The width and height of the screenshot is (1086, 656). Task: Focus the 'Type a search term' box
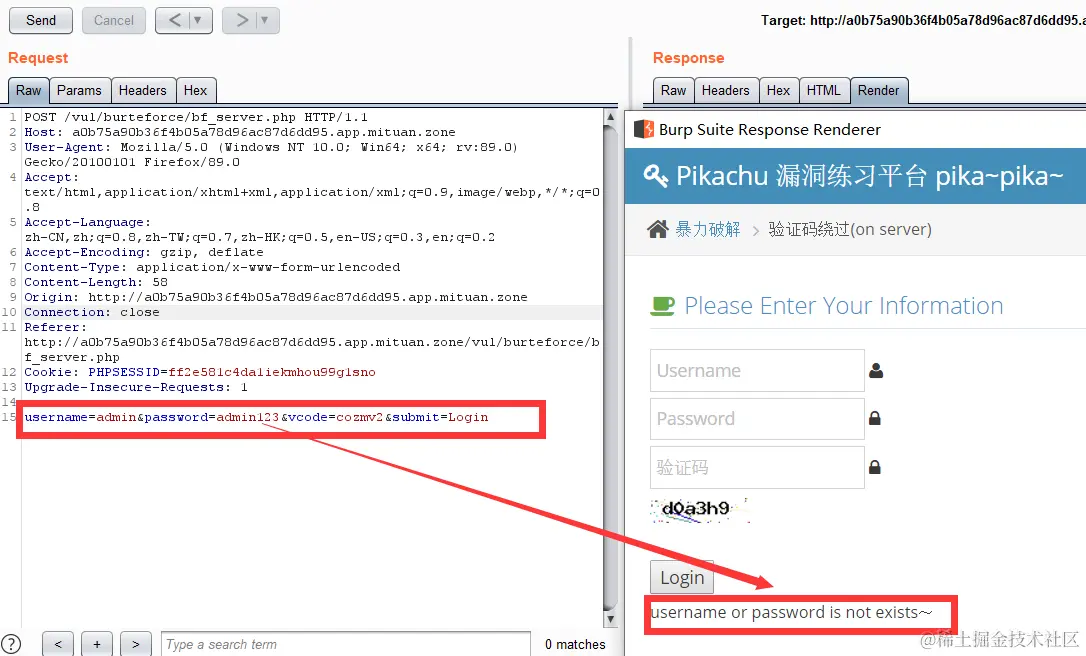coord(346,644)
